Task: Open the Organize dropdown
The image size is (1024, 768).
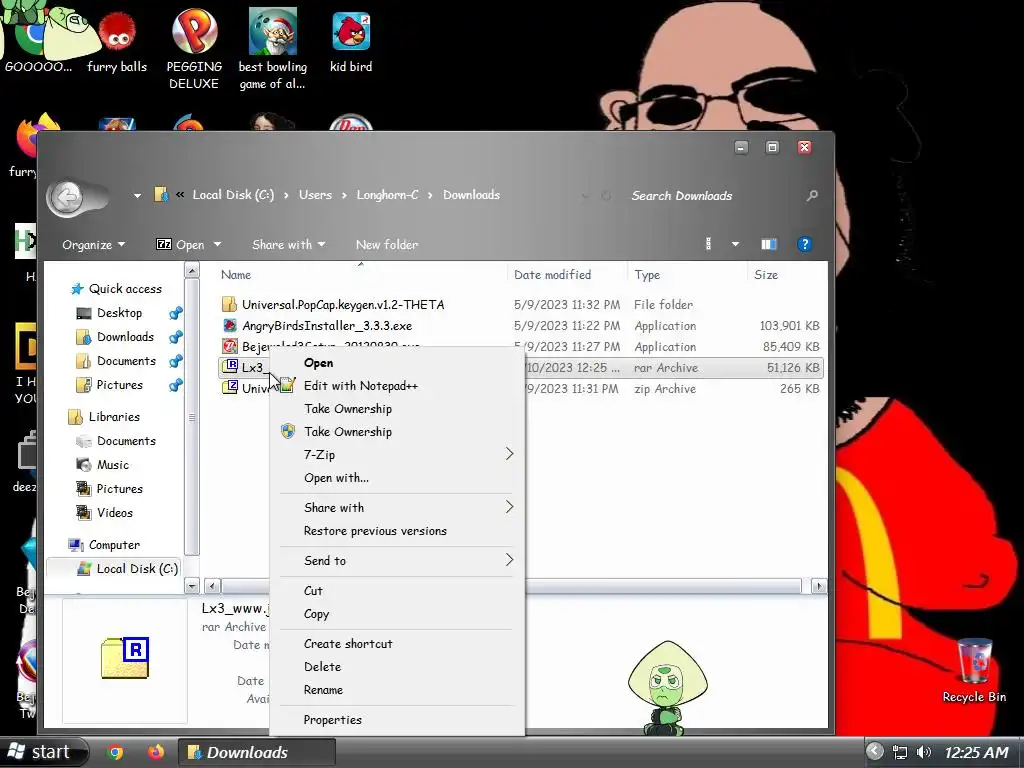Action: [93, 245]
